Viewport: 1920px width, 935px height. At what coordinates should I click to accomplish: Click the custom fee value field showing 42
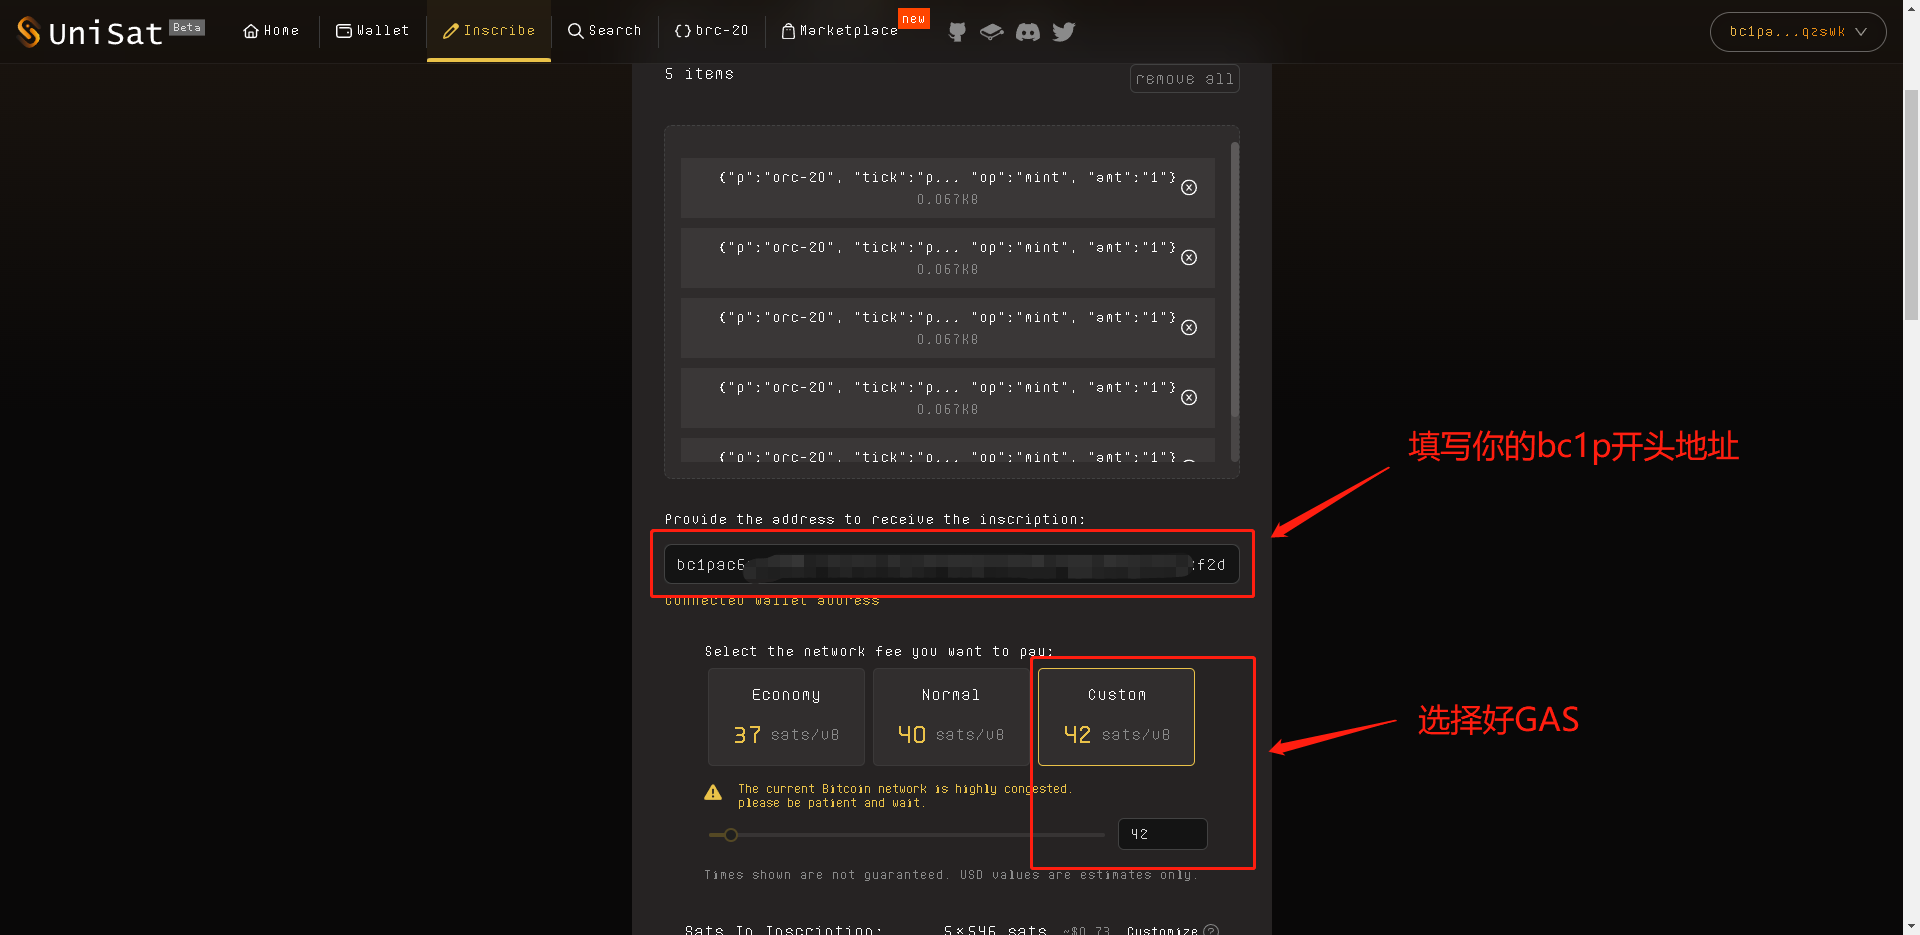pos(1162,834)
